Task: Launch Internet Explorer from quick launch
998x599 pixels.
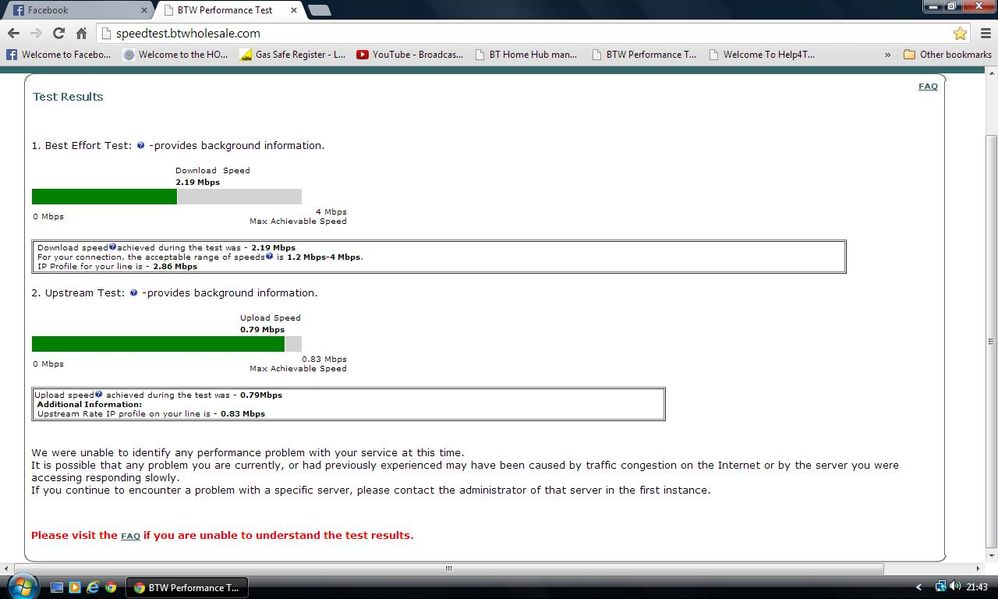Action: [92, 588]
